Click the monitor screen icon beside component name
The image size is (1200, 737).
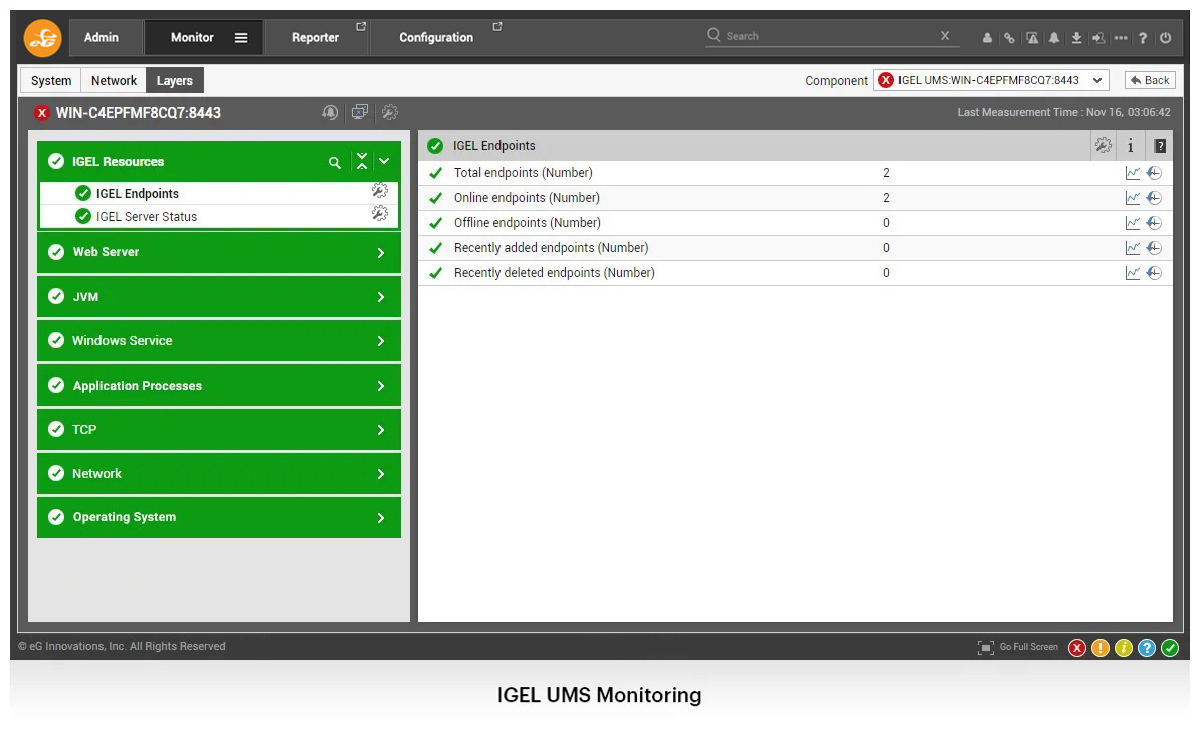[x=360, y=112]
